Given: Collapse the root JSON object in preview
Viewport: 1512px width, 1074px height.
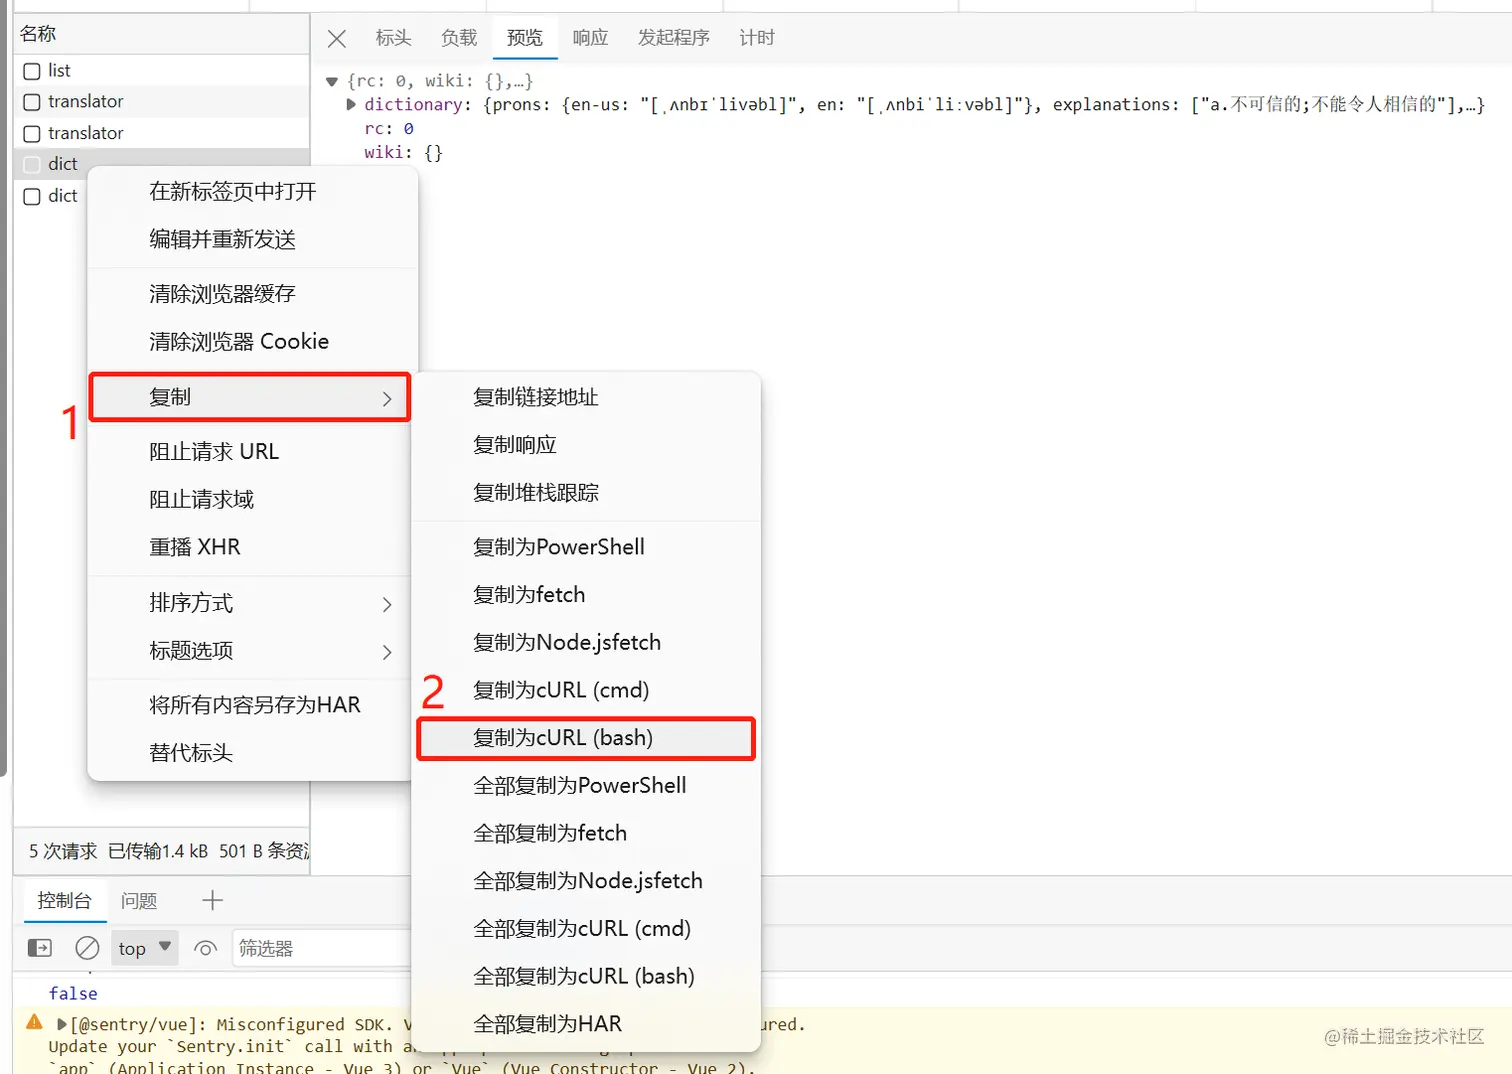Looking at the screenshot, I should (x=331, y=81).
